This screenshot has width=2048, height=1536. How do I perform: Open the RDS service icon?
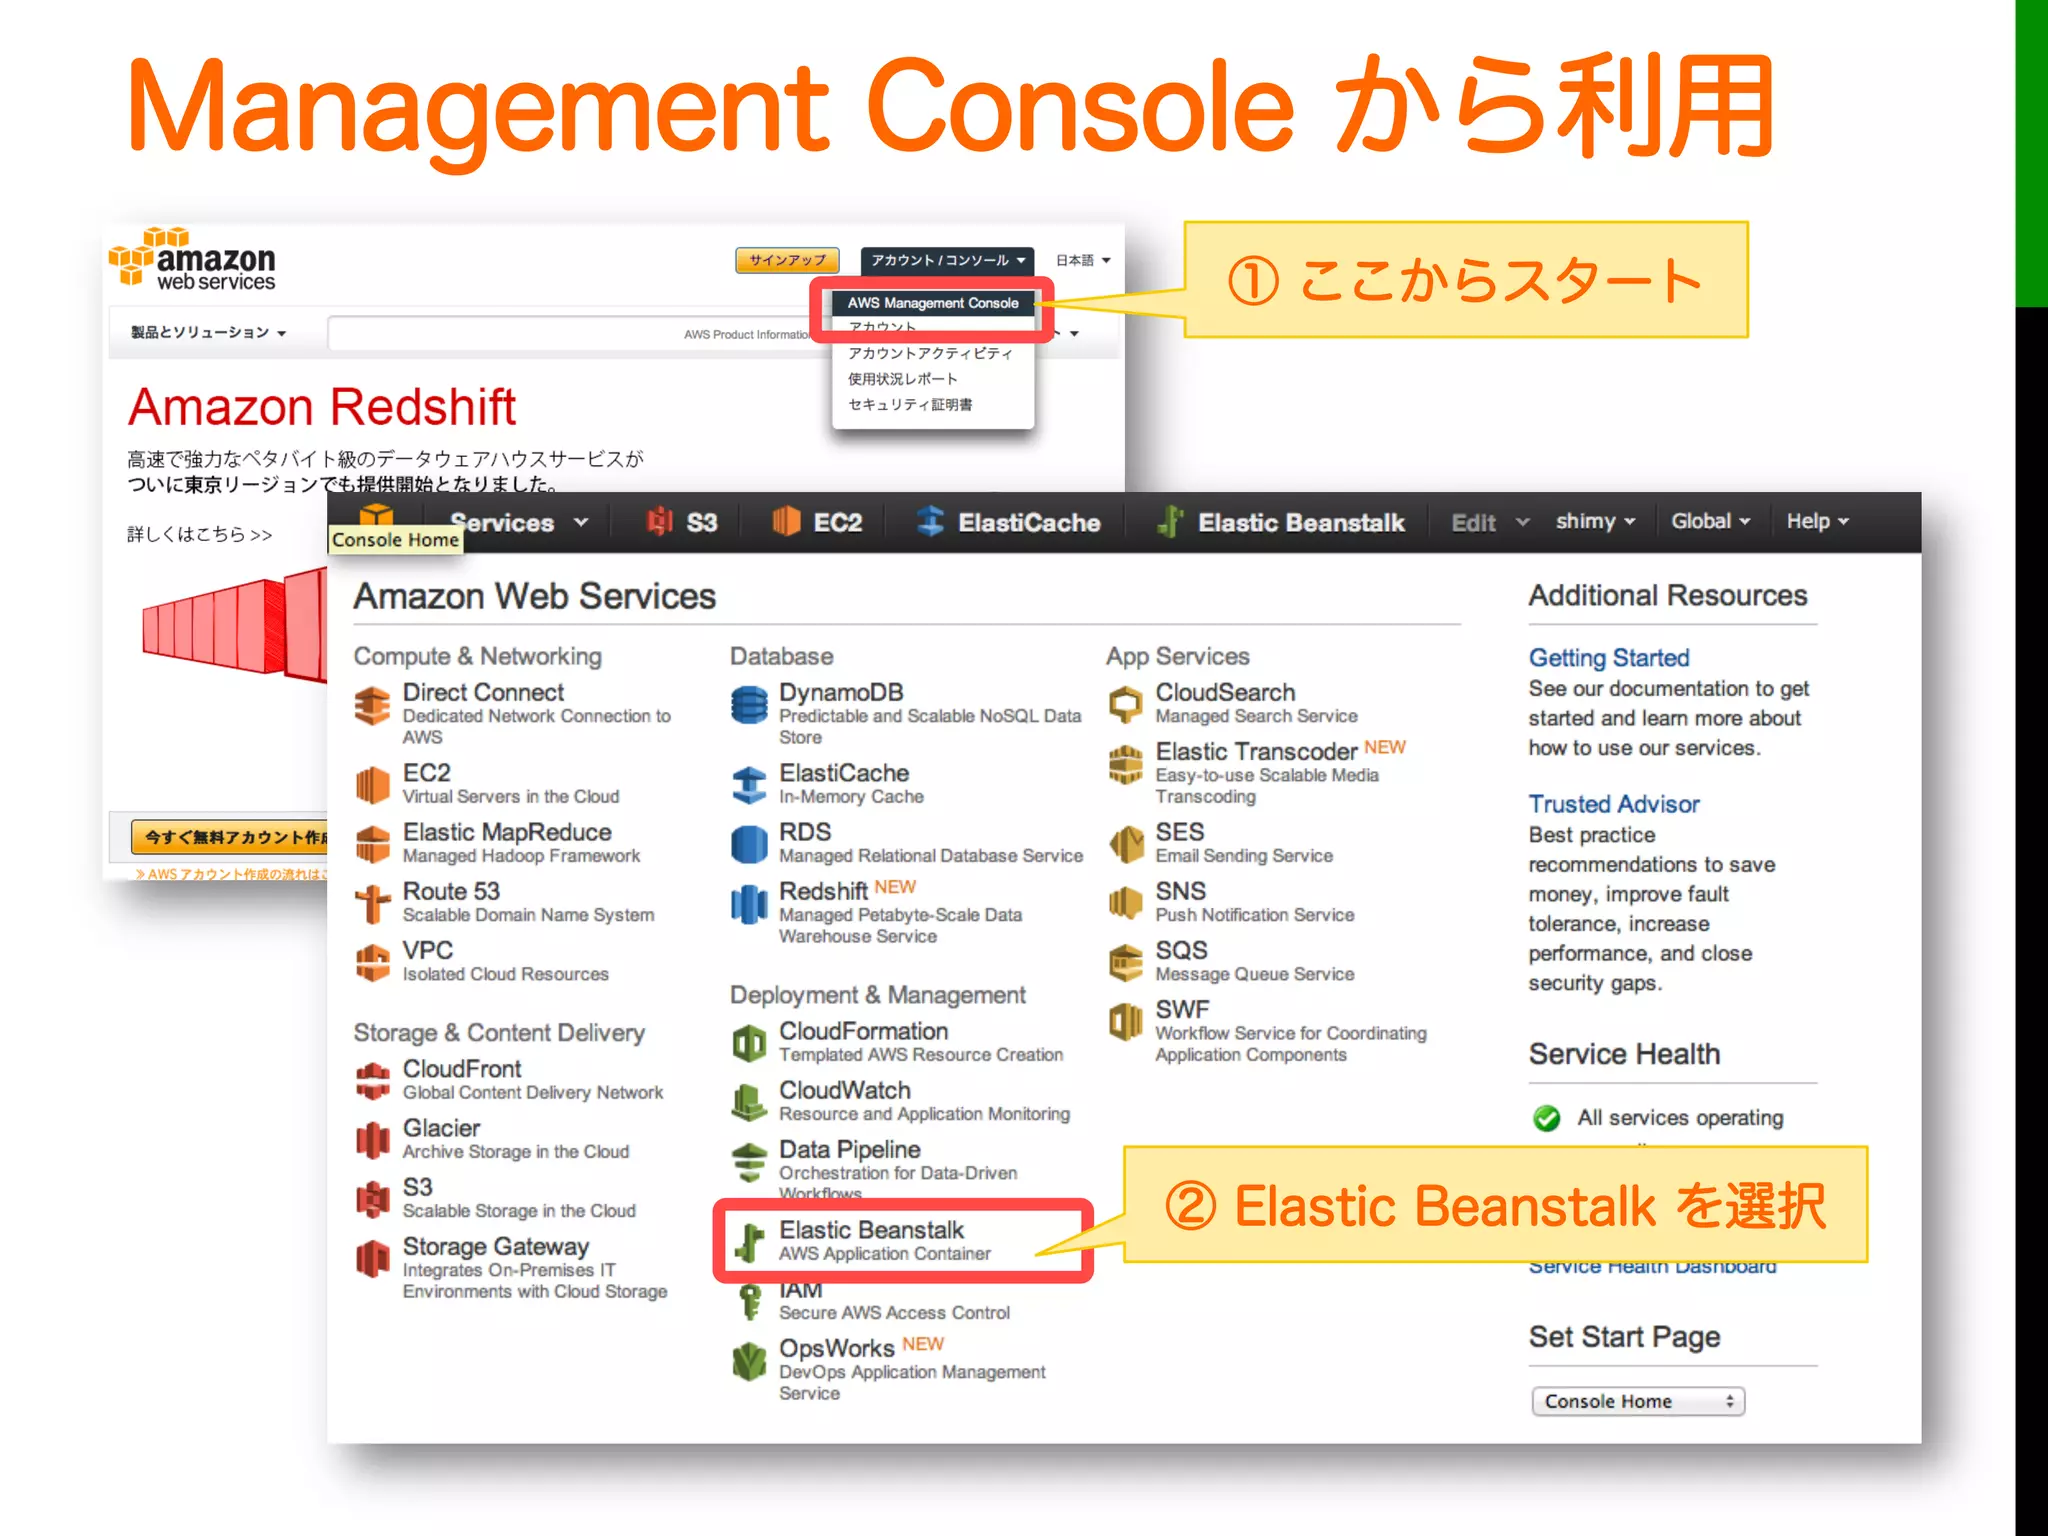pos(749,843)
